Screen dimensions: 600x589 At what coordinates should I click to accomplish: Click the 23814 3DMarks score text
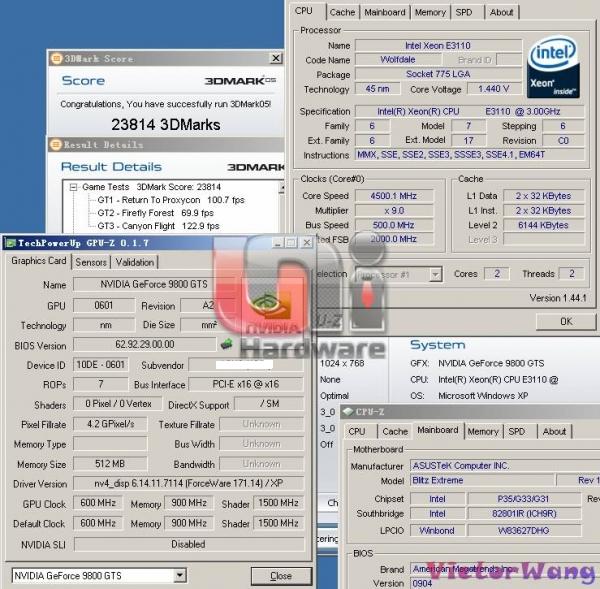coord(166,125)
